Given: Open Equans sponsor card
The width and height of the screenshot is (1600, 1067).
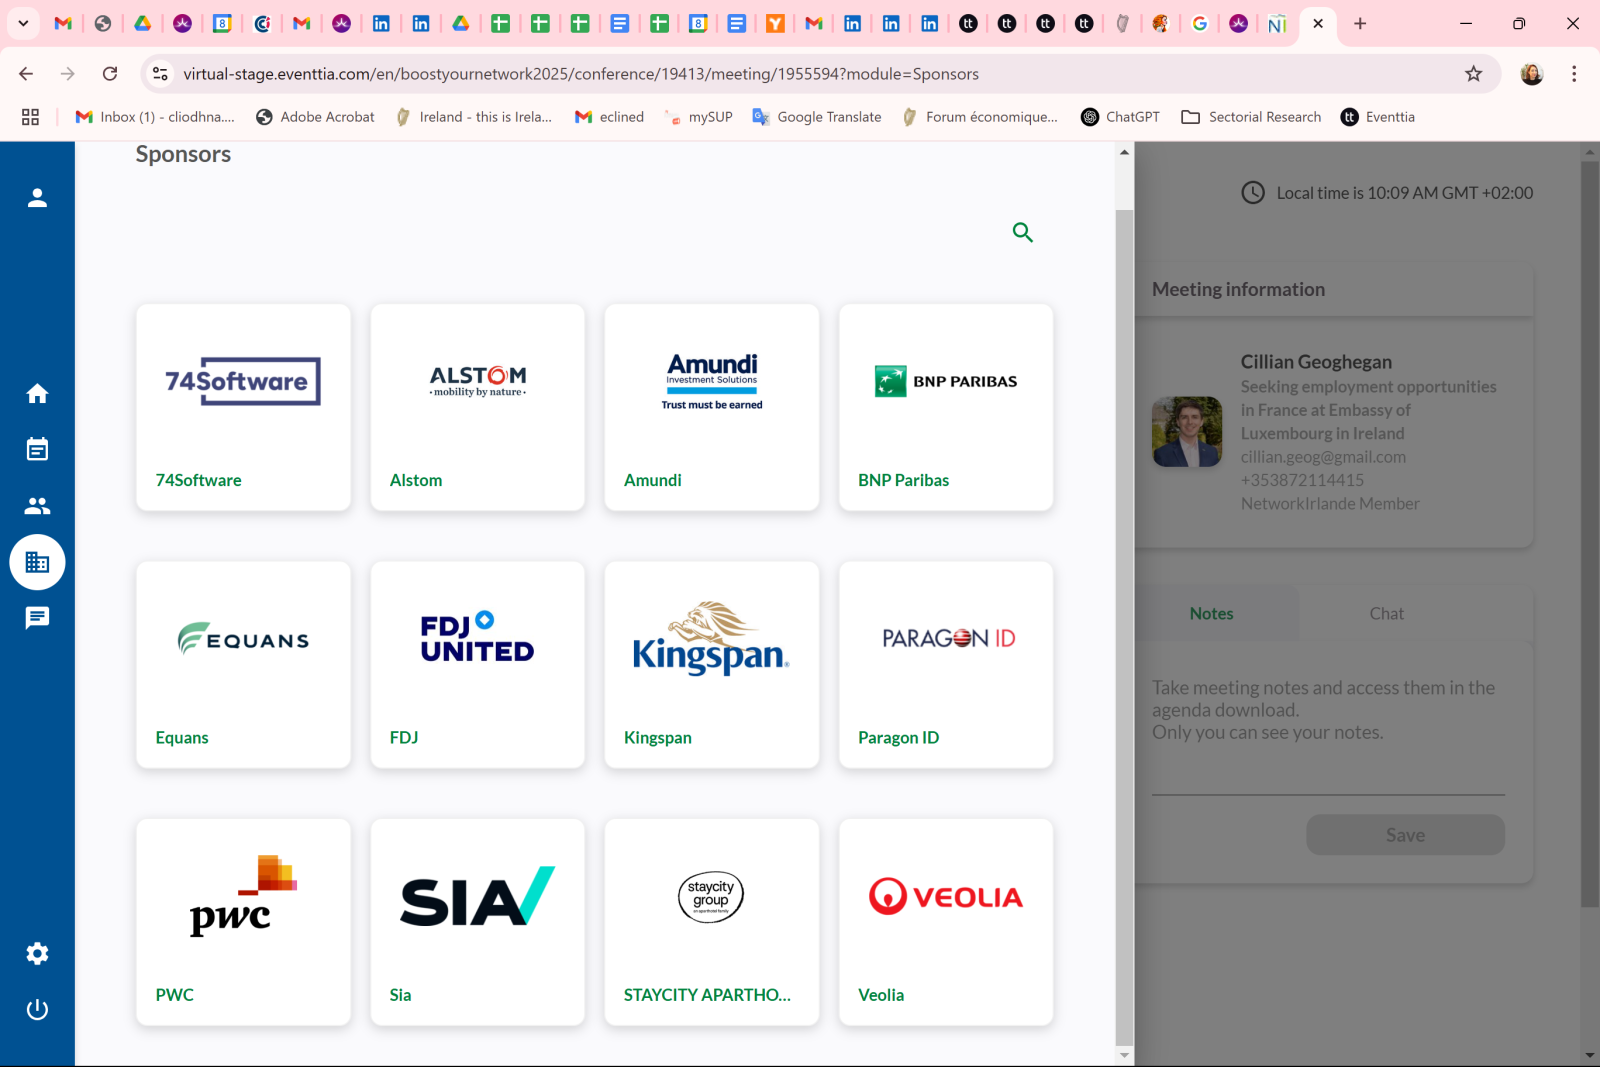Looking at the screenshot, I should coord(243,664).
